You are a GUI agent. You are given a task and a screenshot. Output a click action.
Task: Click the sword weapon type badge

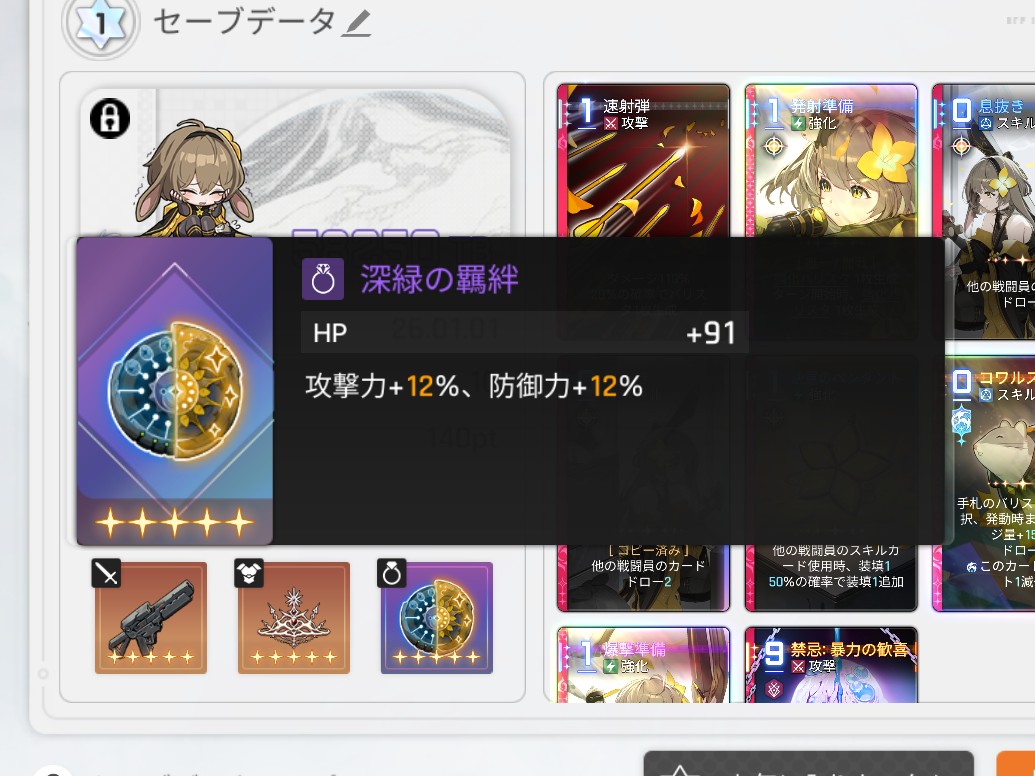[106, 573]
